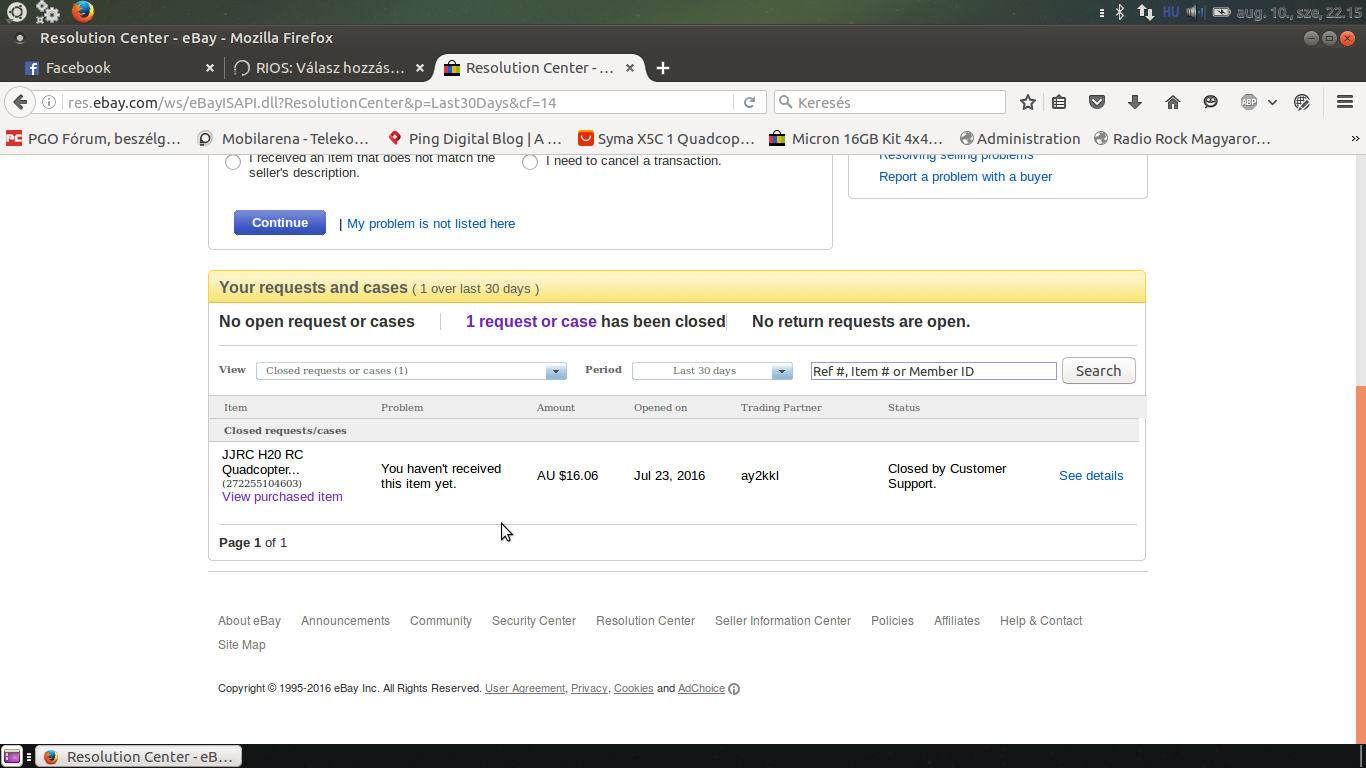Image resolution: width=1366 pixels, height=768 pixels.
Task: Click JJRC H20 RC Quadcopter item name
Action: click(262, 462)
